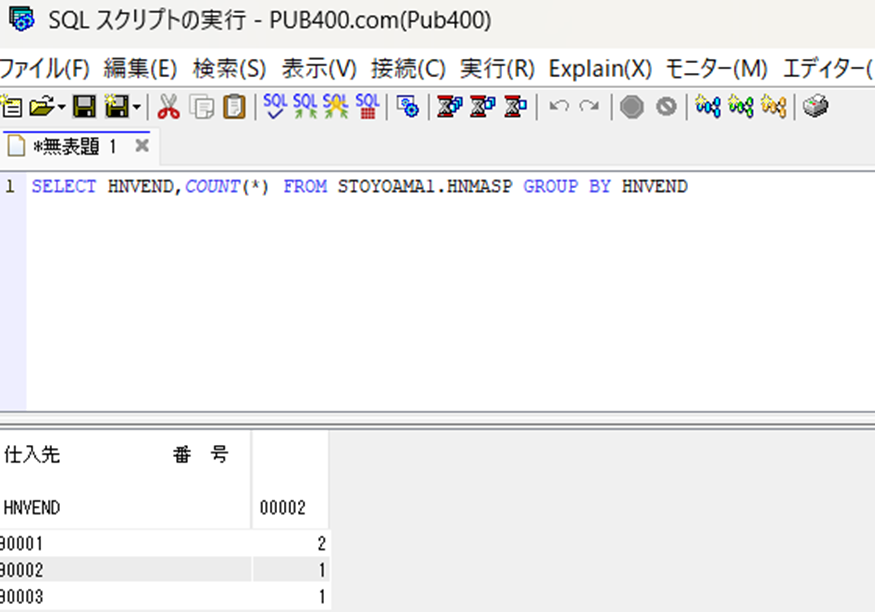This screenshot has height=612, width=875.
Task: Click the New script toolbar icon
Action: click(11, 107)
